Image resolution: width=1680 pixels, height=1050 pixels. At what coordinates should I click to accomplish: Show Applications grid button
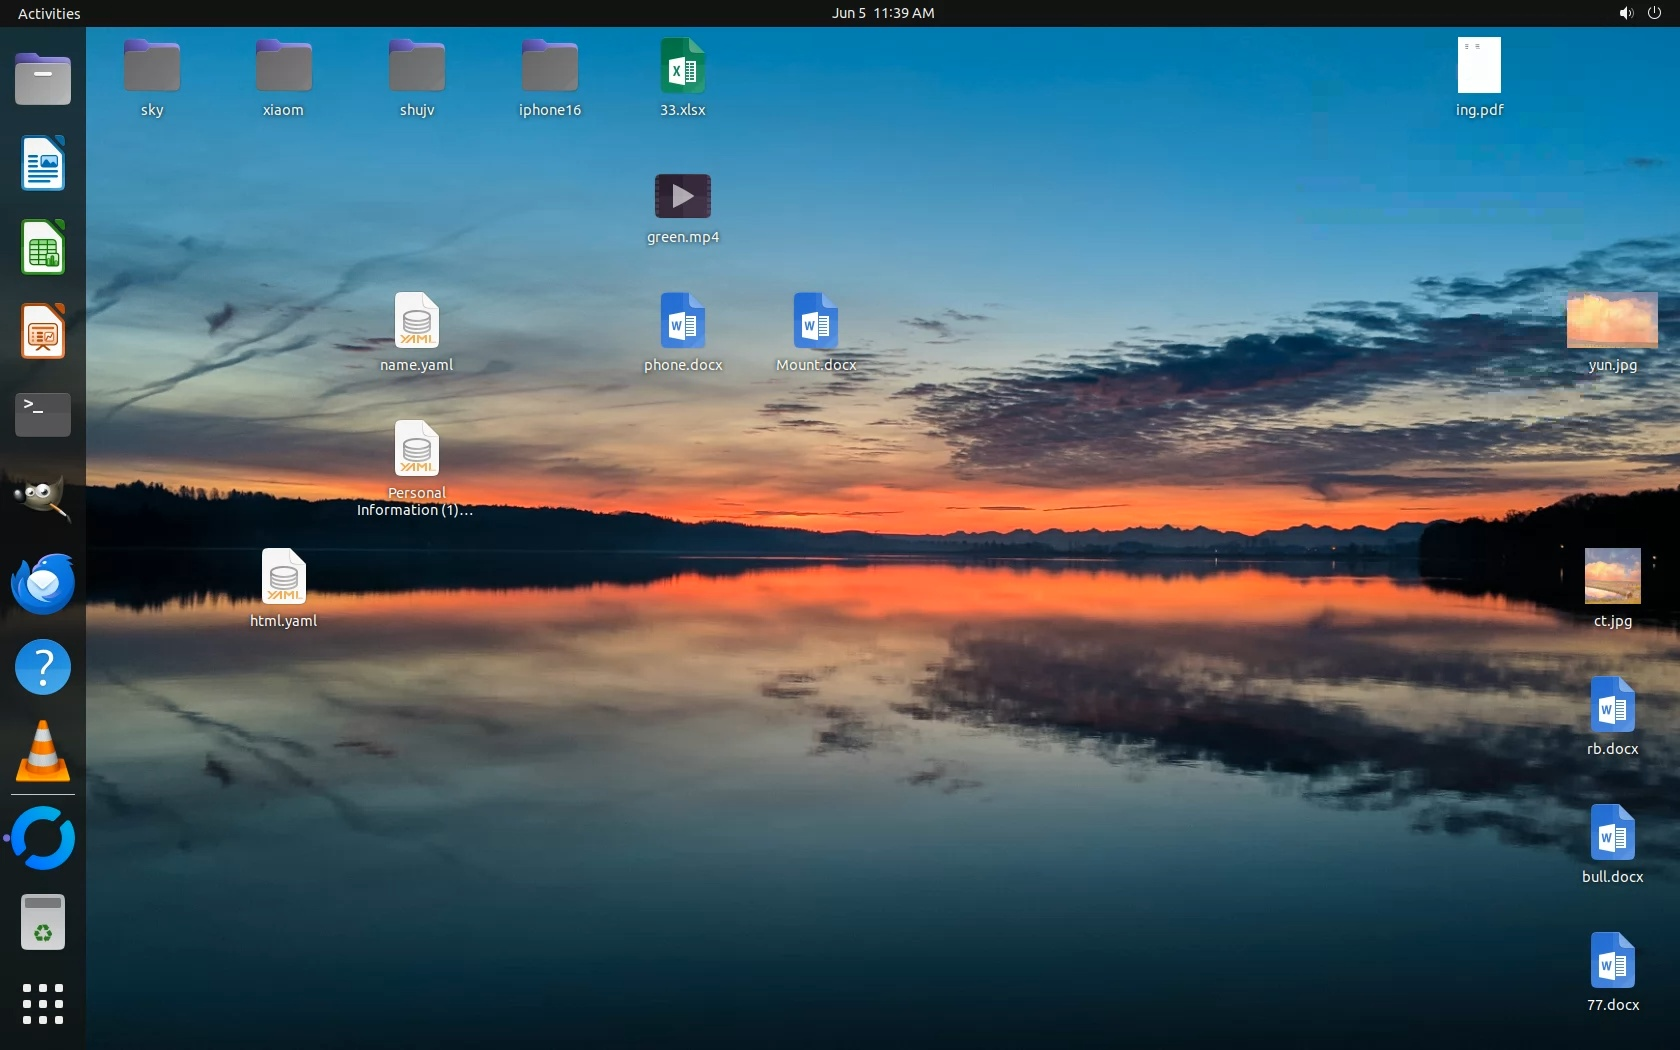pos(43,1004)
